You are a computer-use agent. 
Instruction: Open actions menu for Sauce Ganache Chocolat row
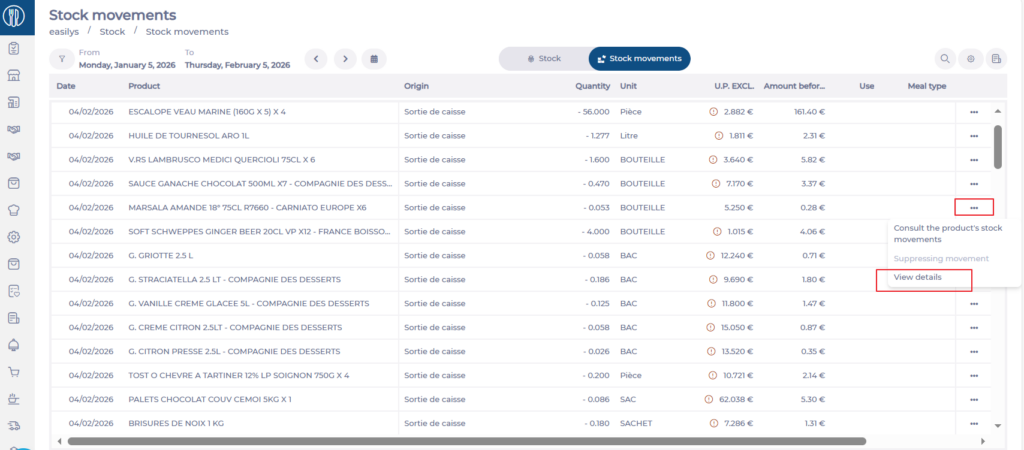pyautogui.click(x=973, y=184)
